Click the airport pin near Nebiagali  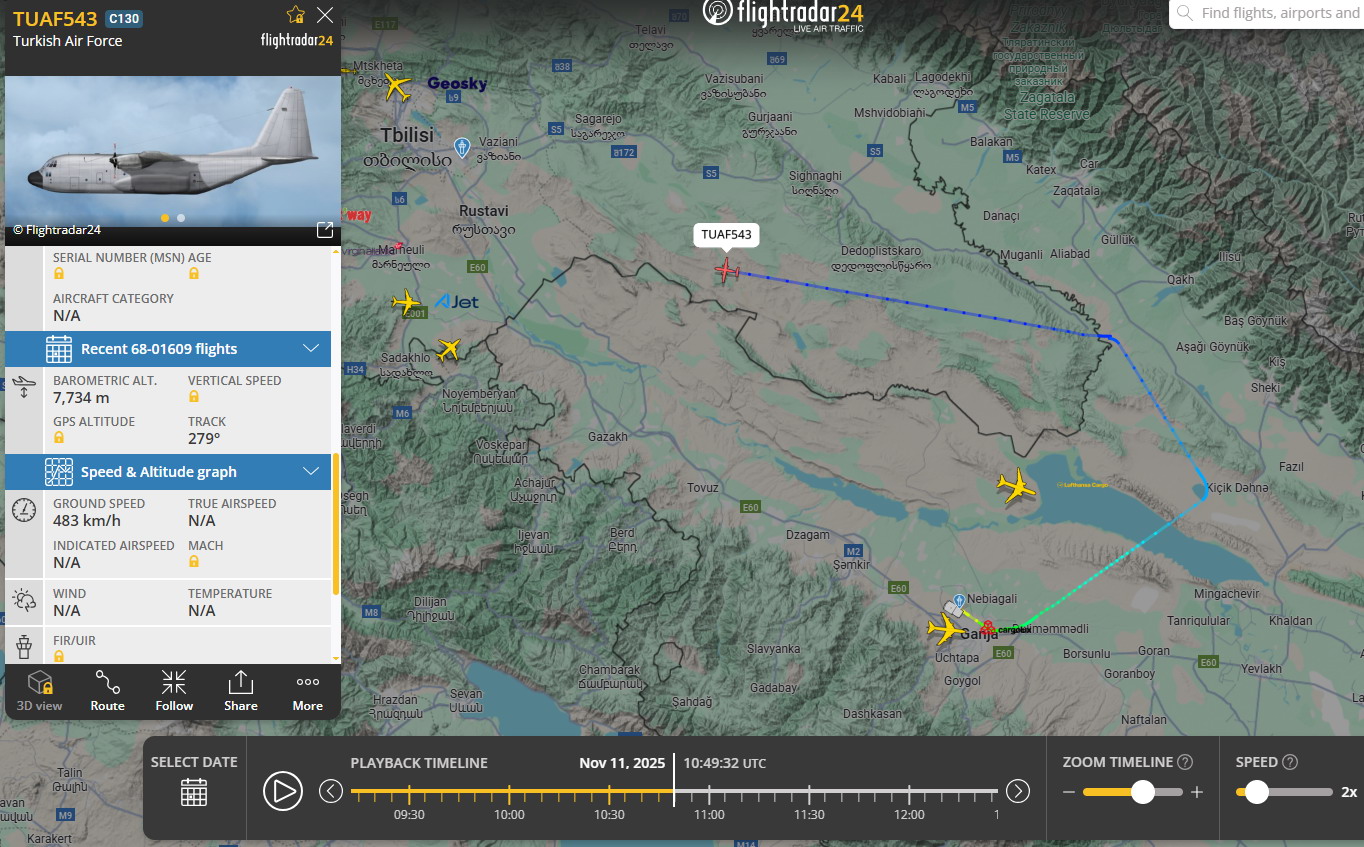(x=960, y=600)
